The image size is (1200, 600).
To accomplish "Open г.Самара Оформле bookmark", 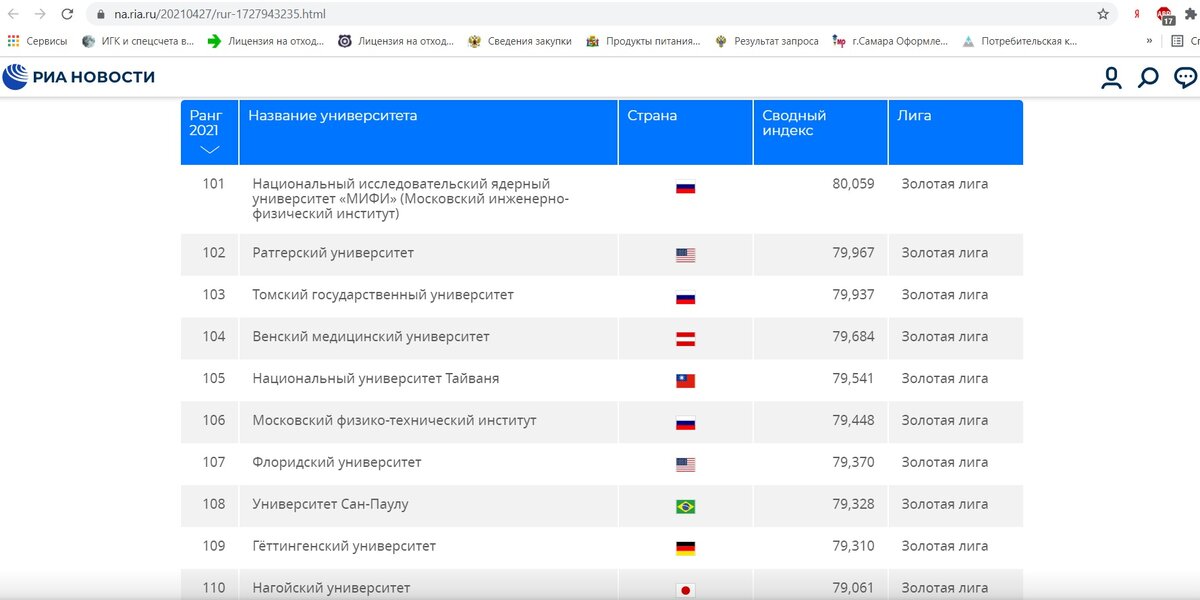I will pos(890,41).
